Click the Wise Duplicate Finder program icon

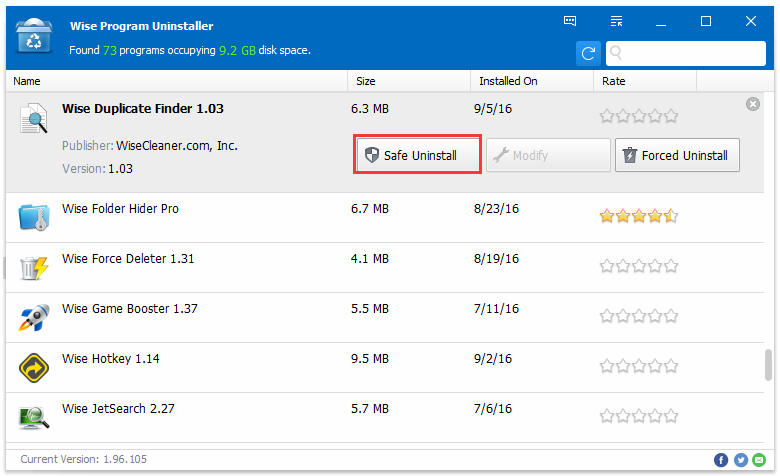tap(34, 118)
